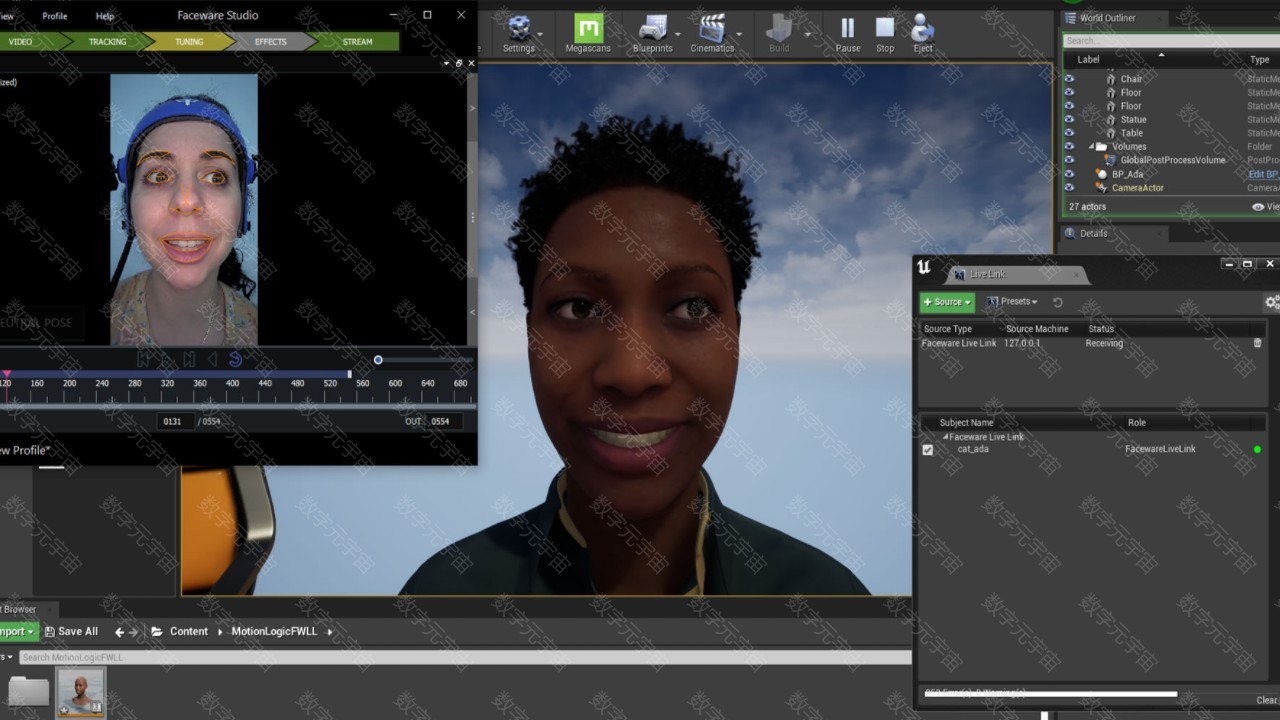
Task: Click the Content folder tree icon
Action: pos(157,631)
